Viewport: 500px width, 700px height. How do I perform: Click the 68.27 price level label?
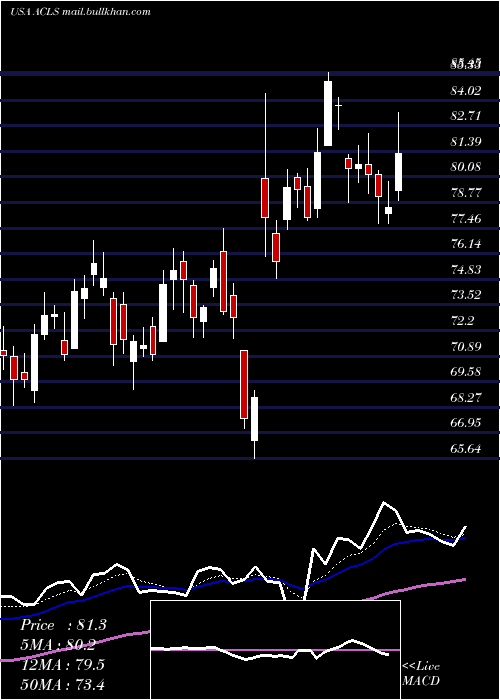(x=466, y=397)
